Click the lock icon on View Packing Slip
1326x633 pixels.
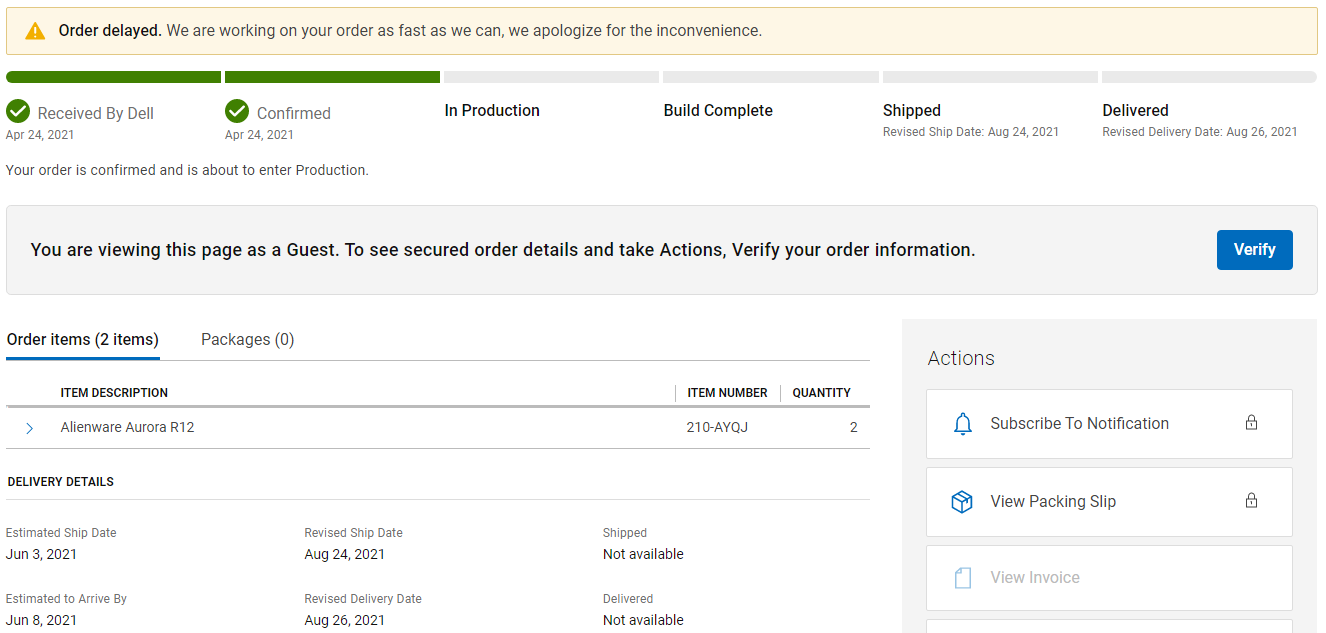tap(1251, 501)
